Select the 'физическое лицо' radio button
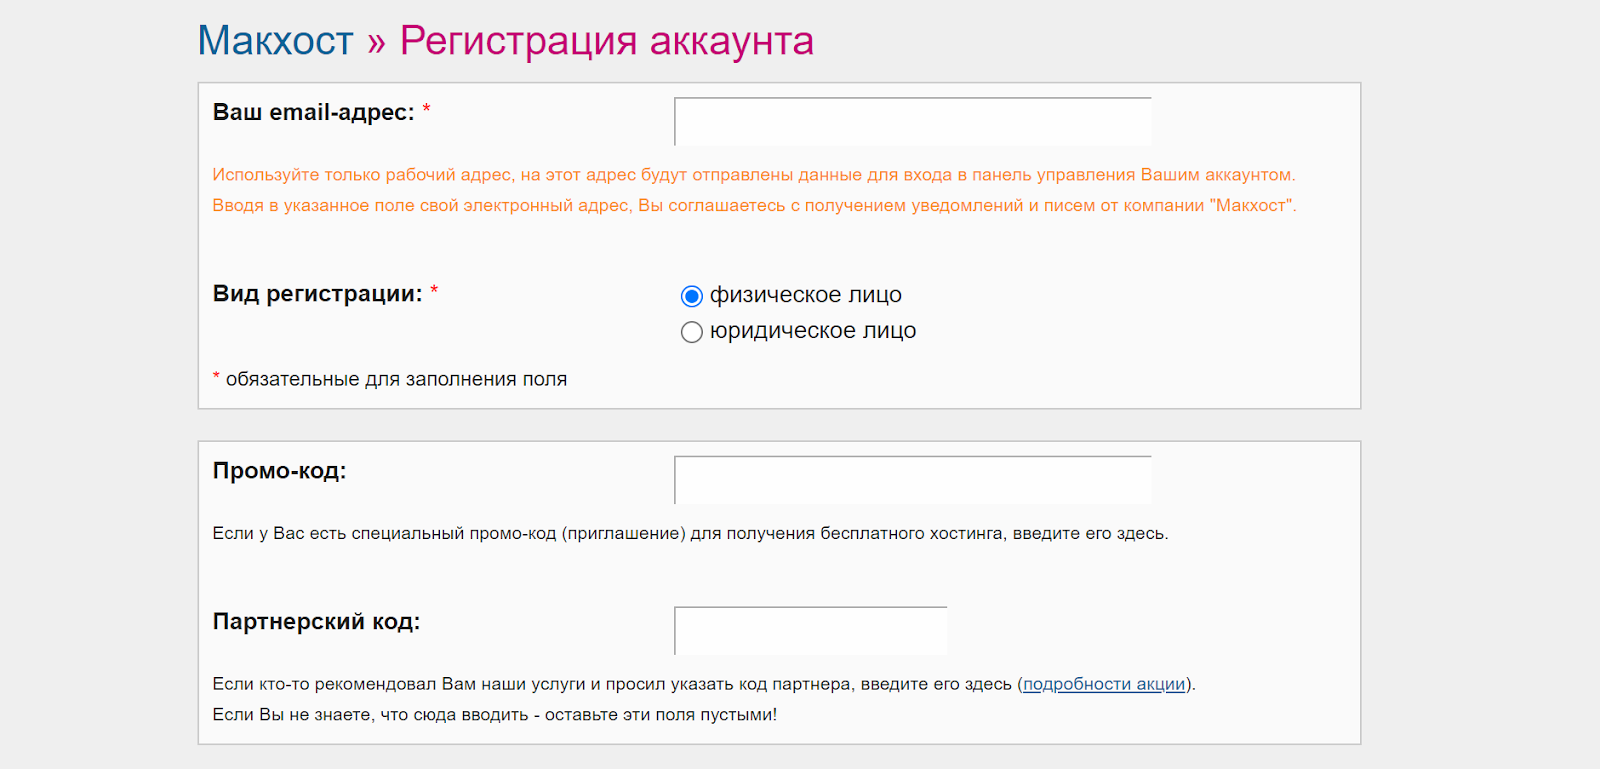This screenshot has height=769, width=1600. click(x=691, y=296)
